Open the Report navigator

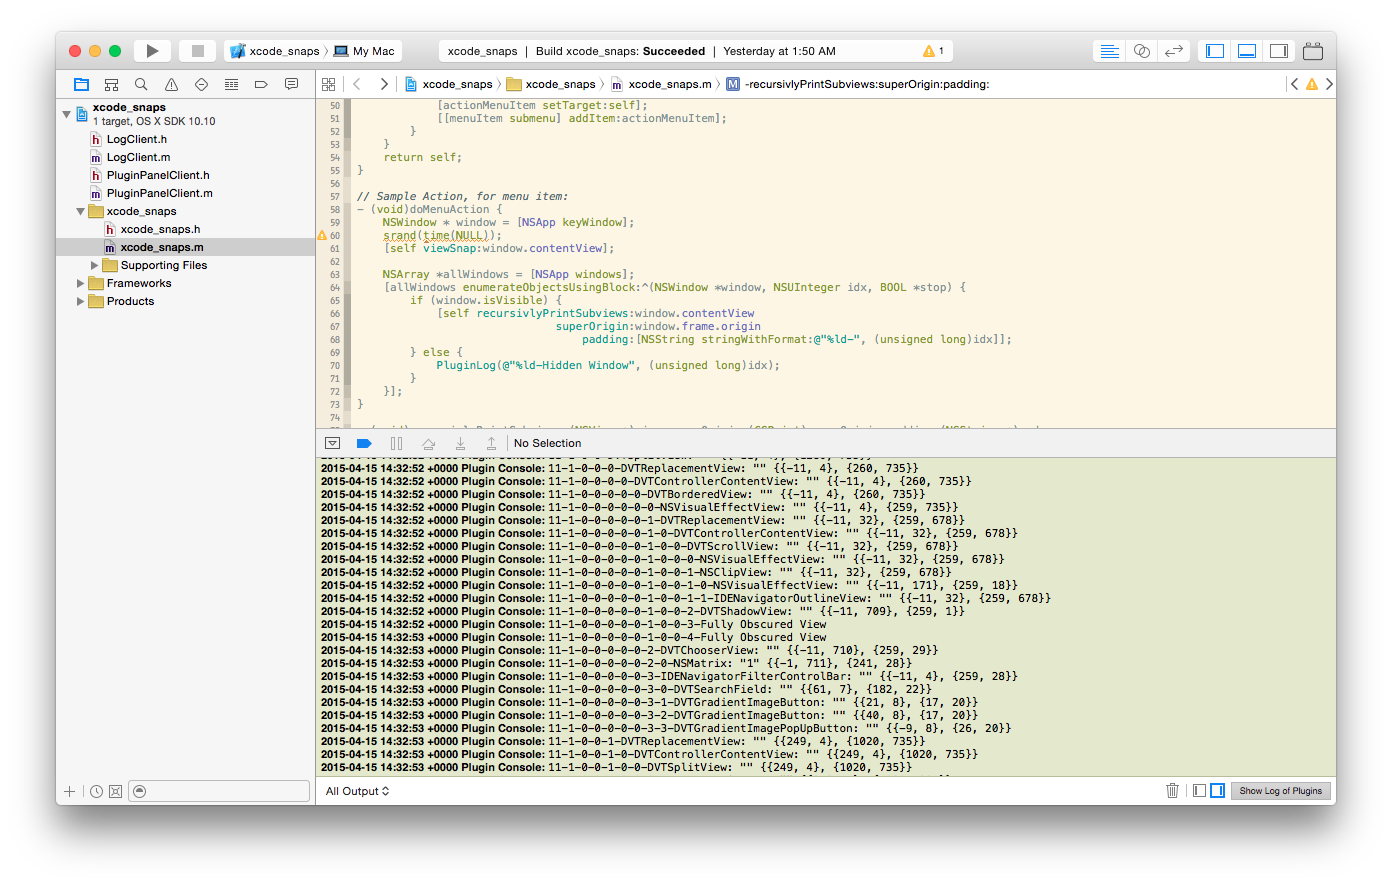(x=291, y=84)
